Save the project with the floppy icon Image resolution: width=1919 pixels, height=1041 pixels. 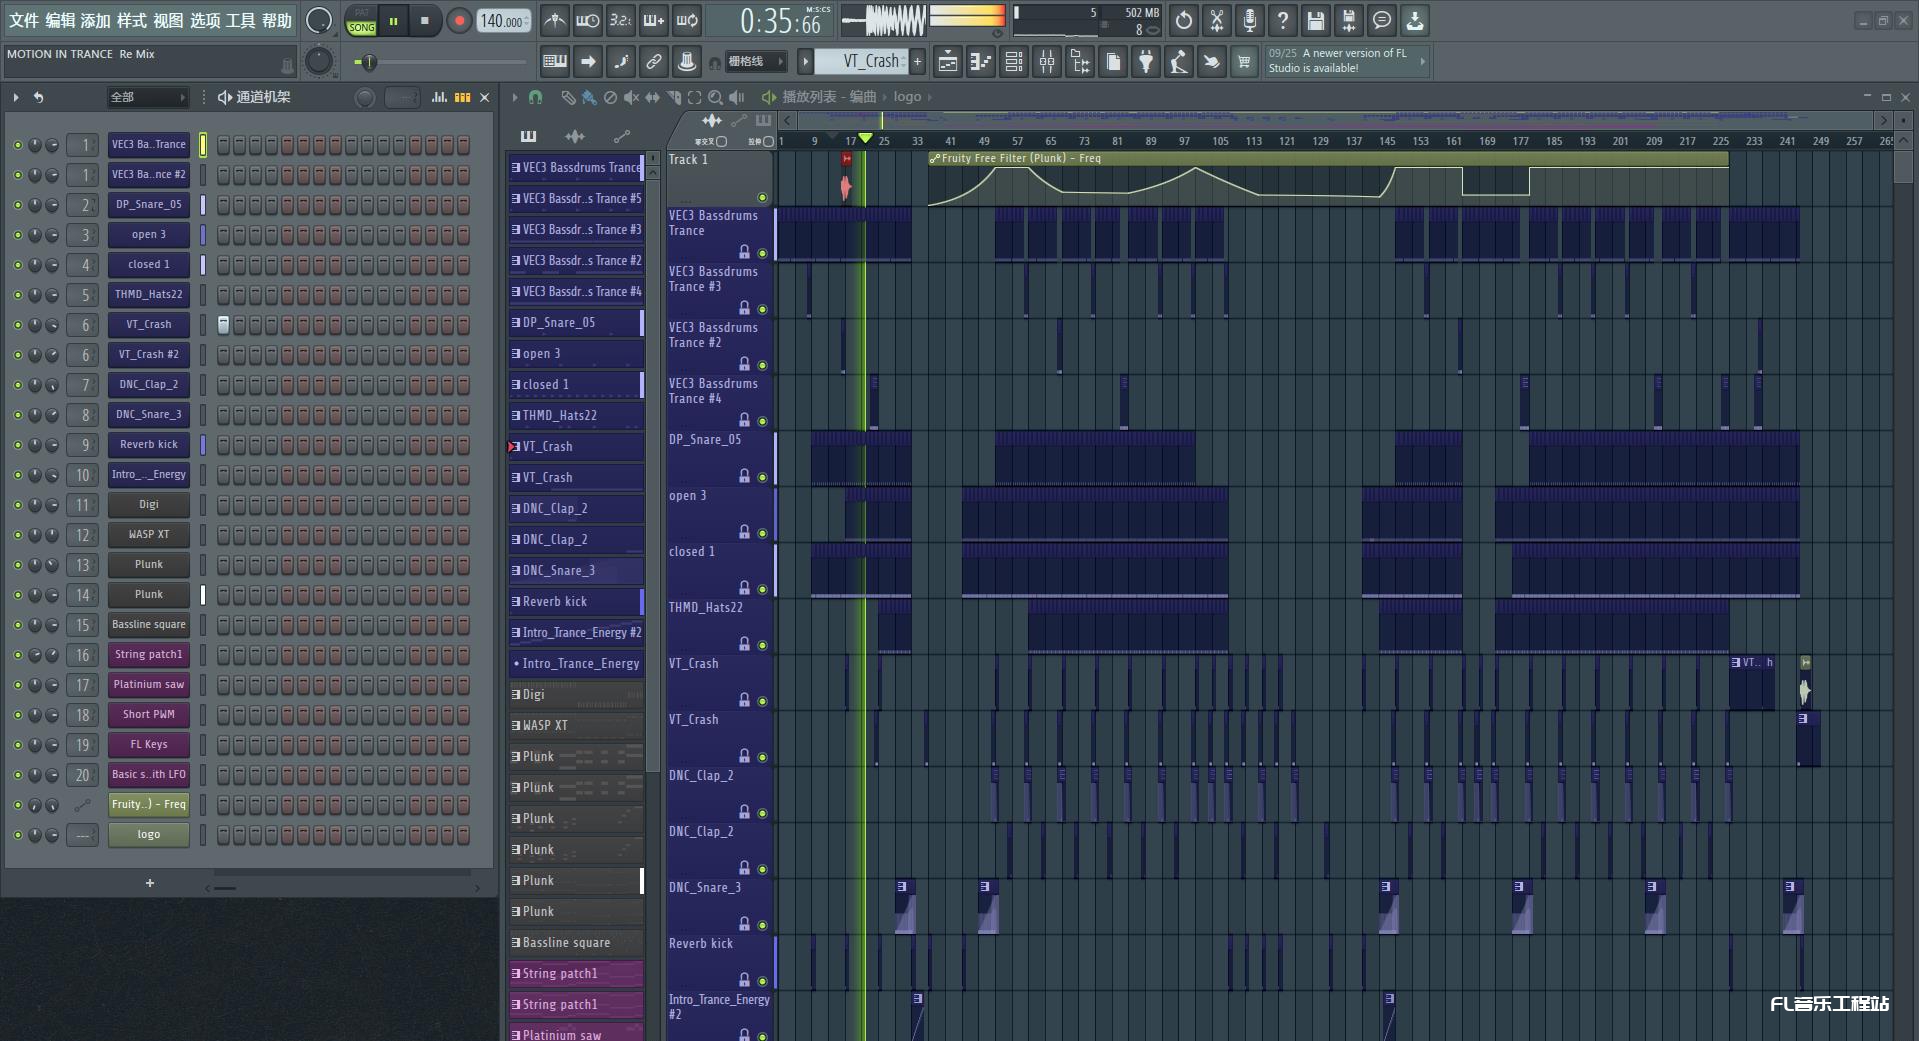tap(1316, 20)
